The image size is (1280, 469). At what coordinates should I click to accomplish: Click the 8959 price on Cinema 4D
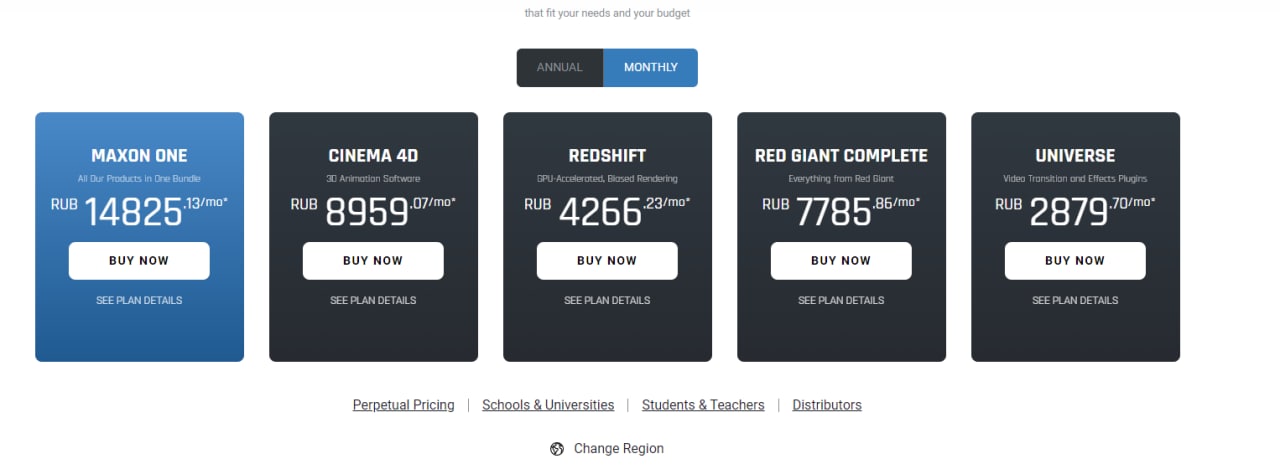coord(368,213)
